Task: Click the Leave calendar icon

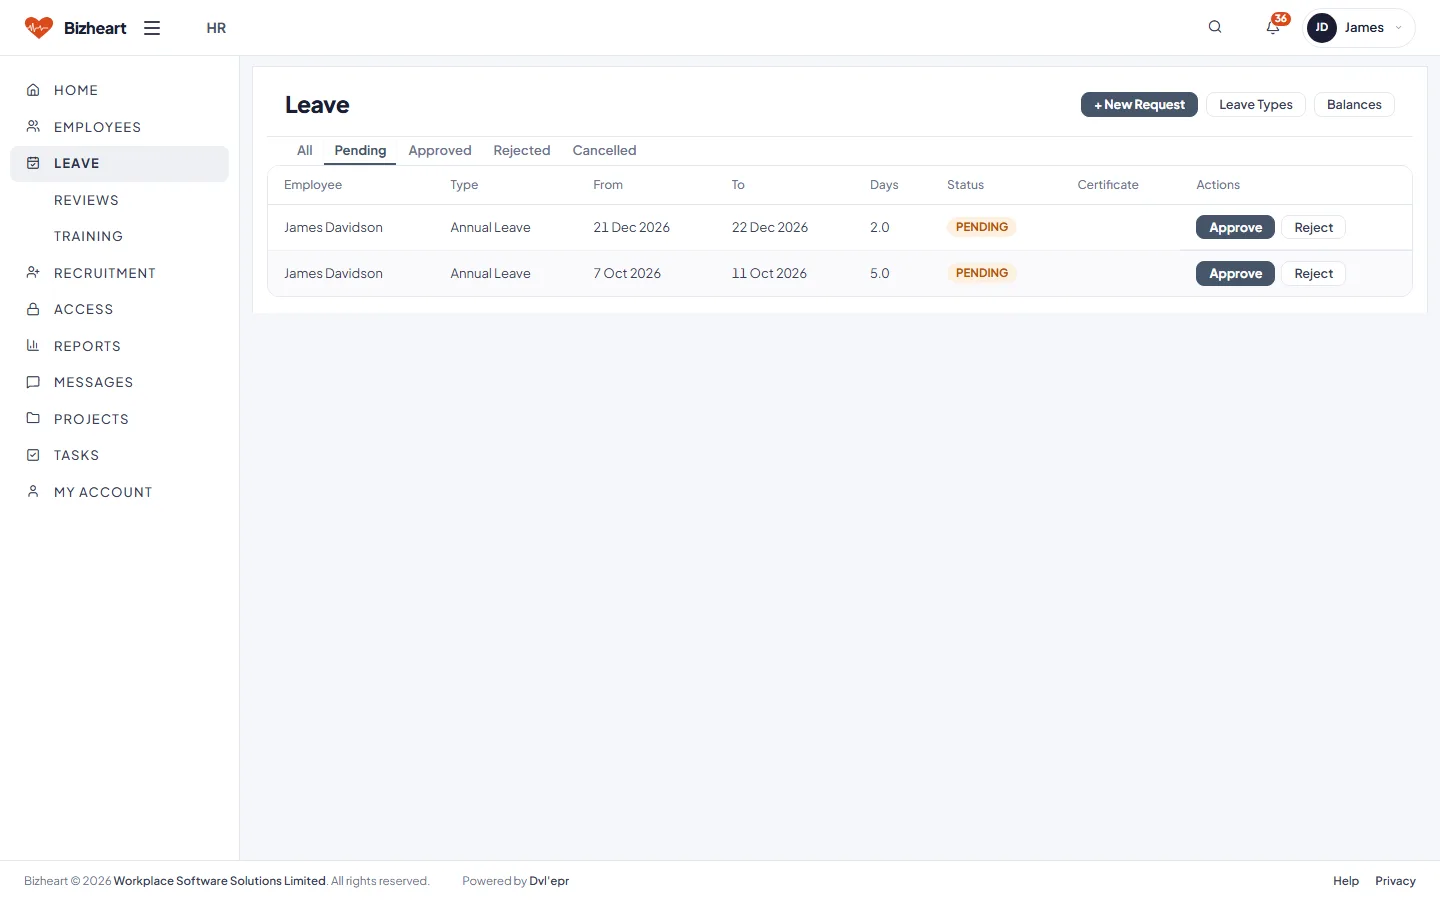Action: [33, 163]
